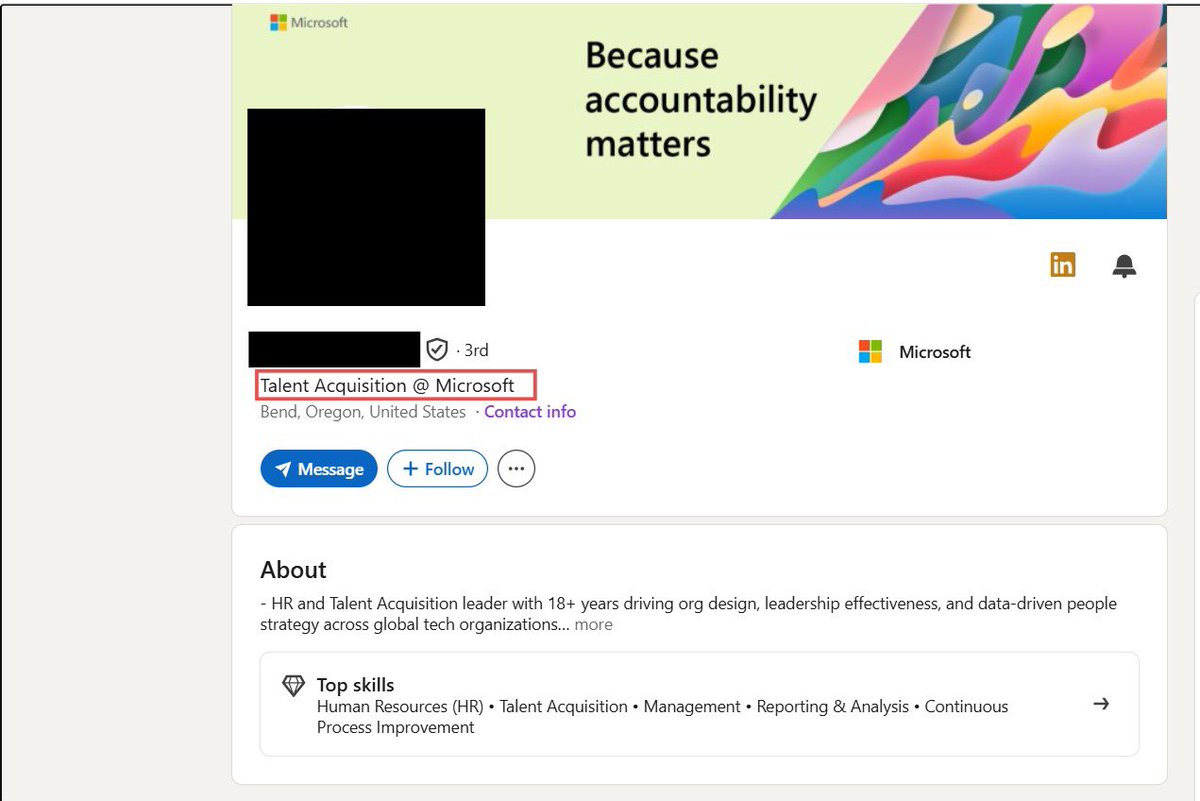Click the diamond Top skills icon
Screen dimensions: 1200x801
(293, 685)
